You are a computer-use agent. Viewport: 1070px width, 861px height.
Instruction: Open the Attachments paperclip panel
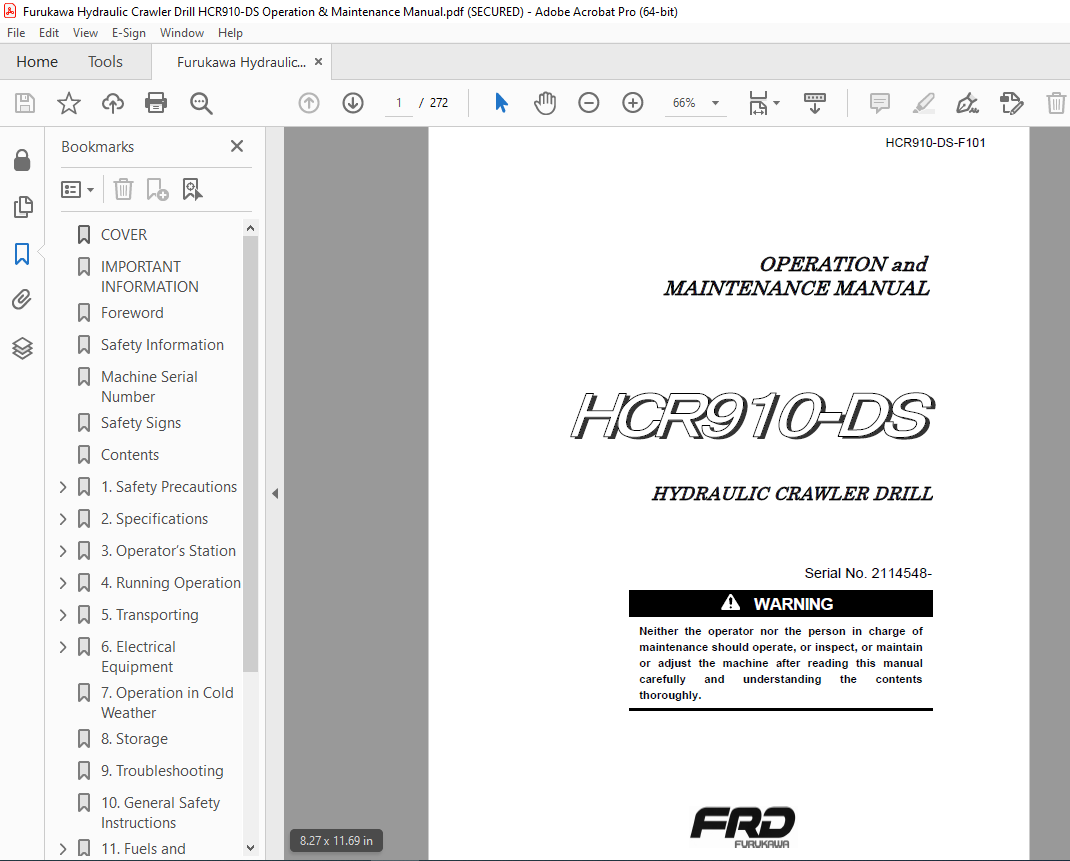pos(22,300)
